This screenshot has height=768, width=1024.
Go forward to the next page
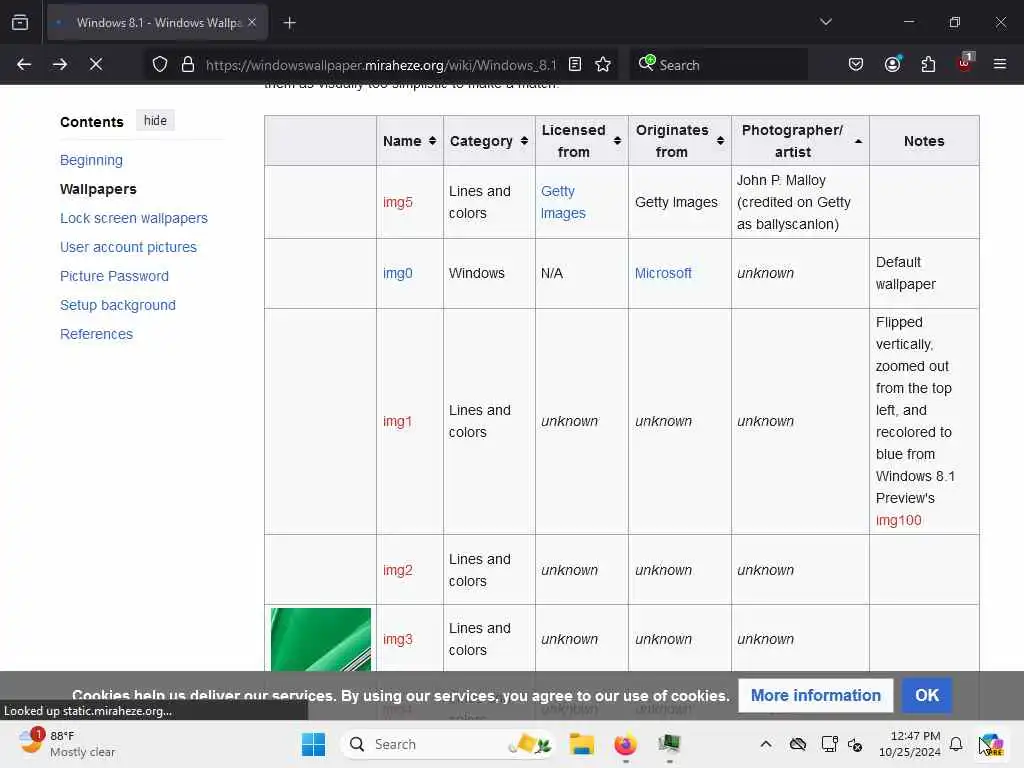(x=59, y=64)
